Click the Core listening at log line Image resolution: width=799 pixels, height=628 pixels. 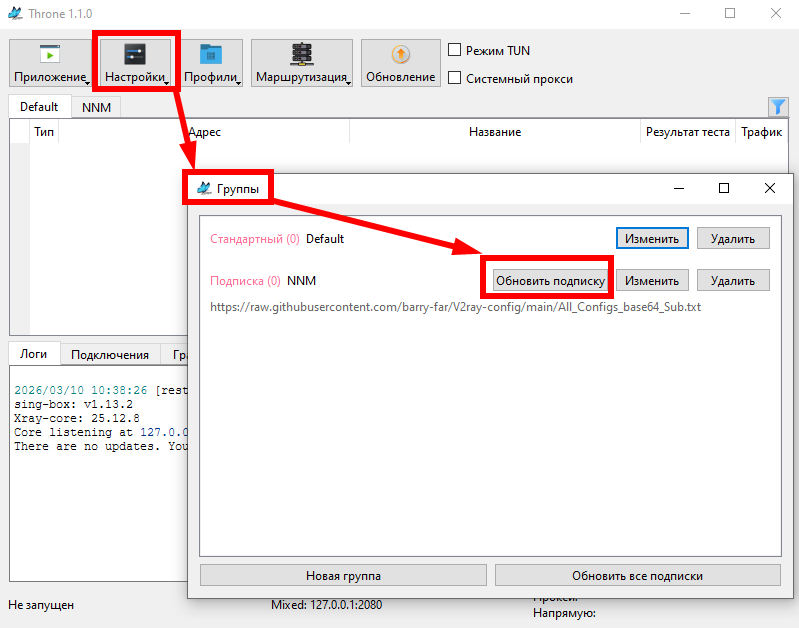coord(101,432)
